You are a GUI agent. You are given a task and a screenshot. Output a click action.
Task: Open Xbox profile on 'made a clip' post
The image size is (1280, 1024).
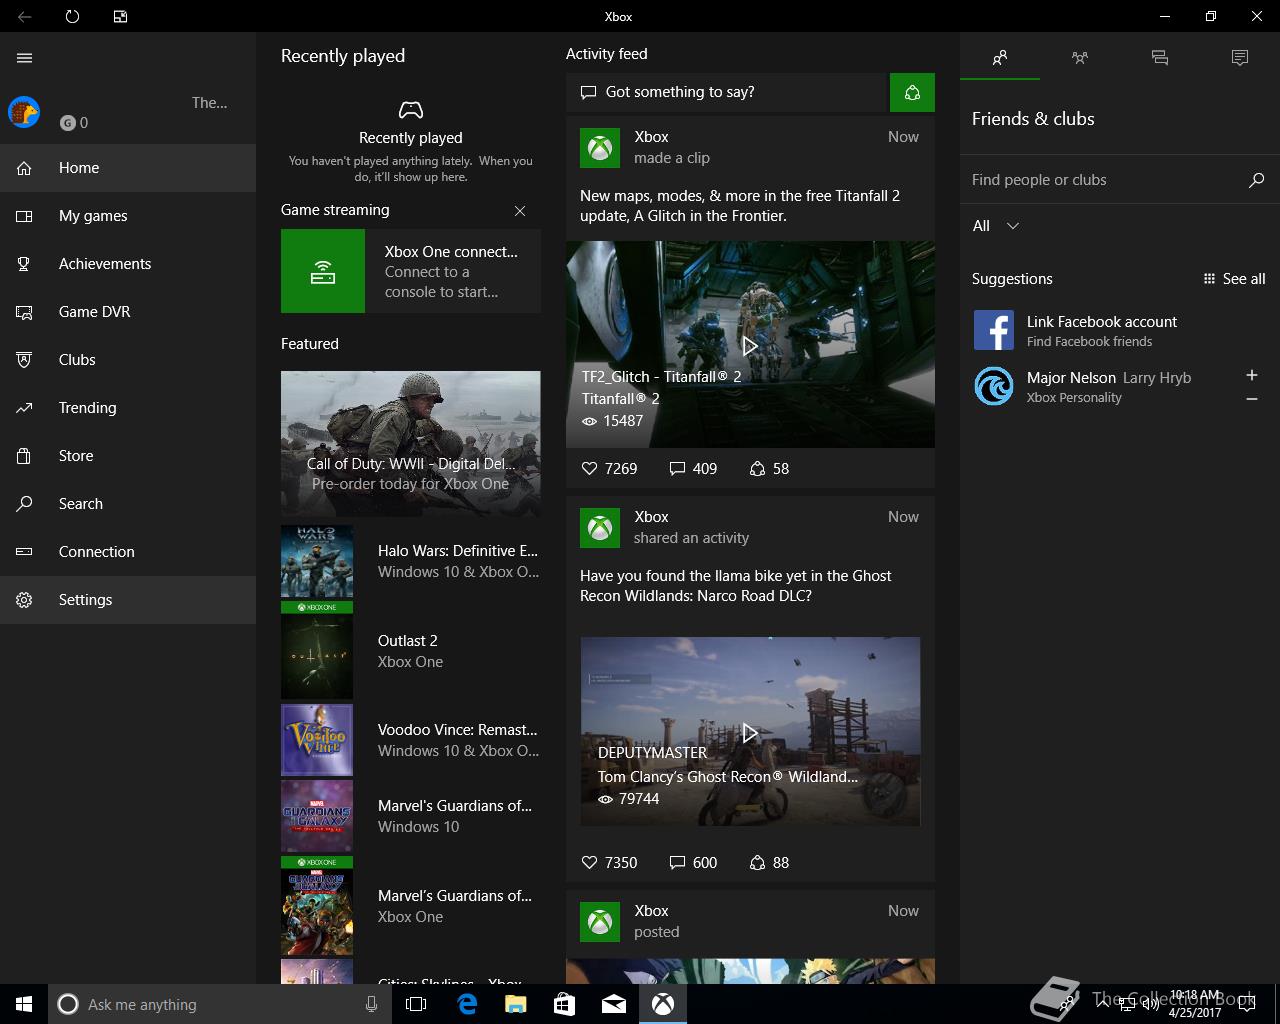pyautogui.click(x=600, y=148)
